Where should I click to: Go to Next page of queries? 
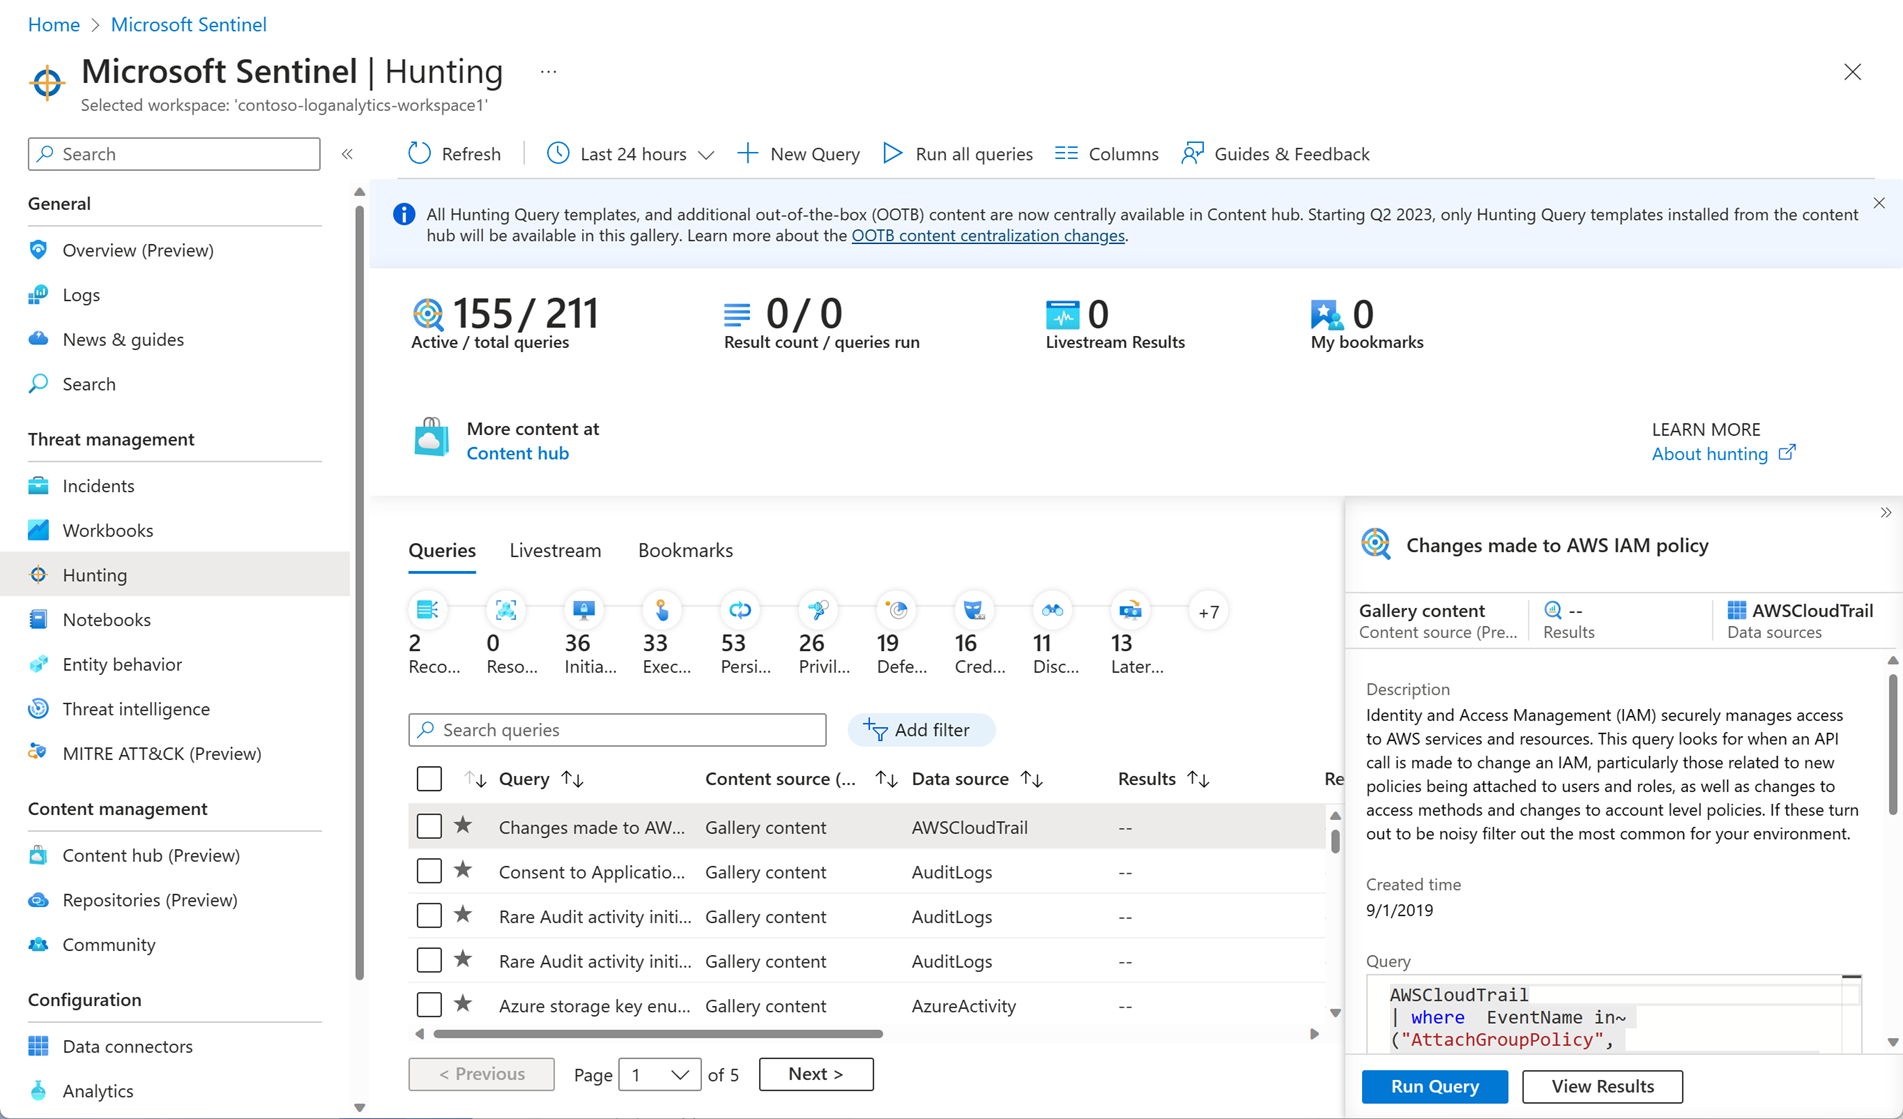[816, 1074]
